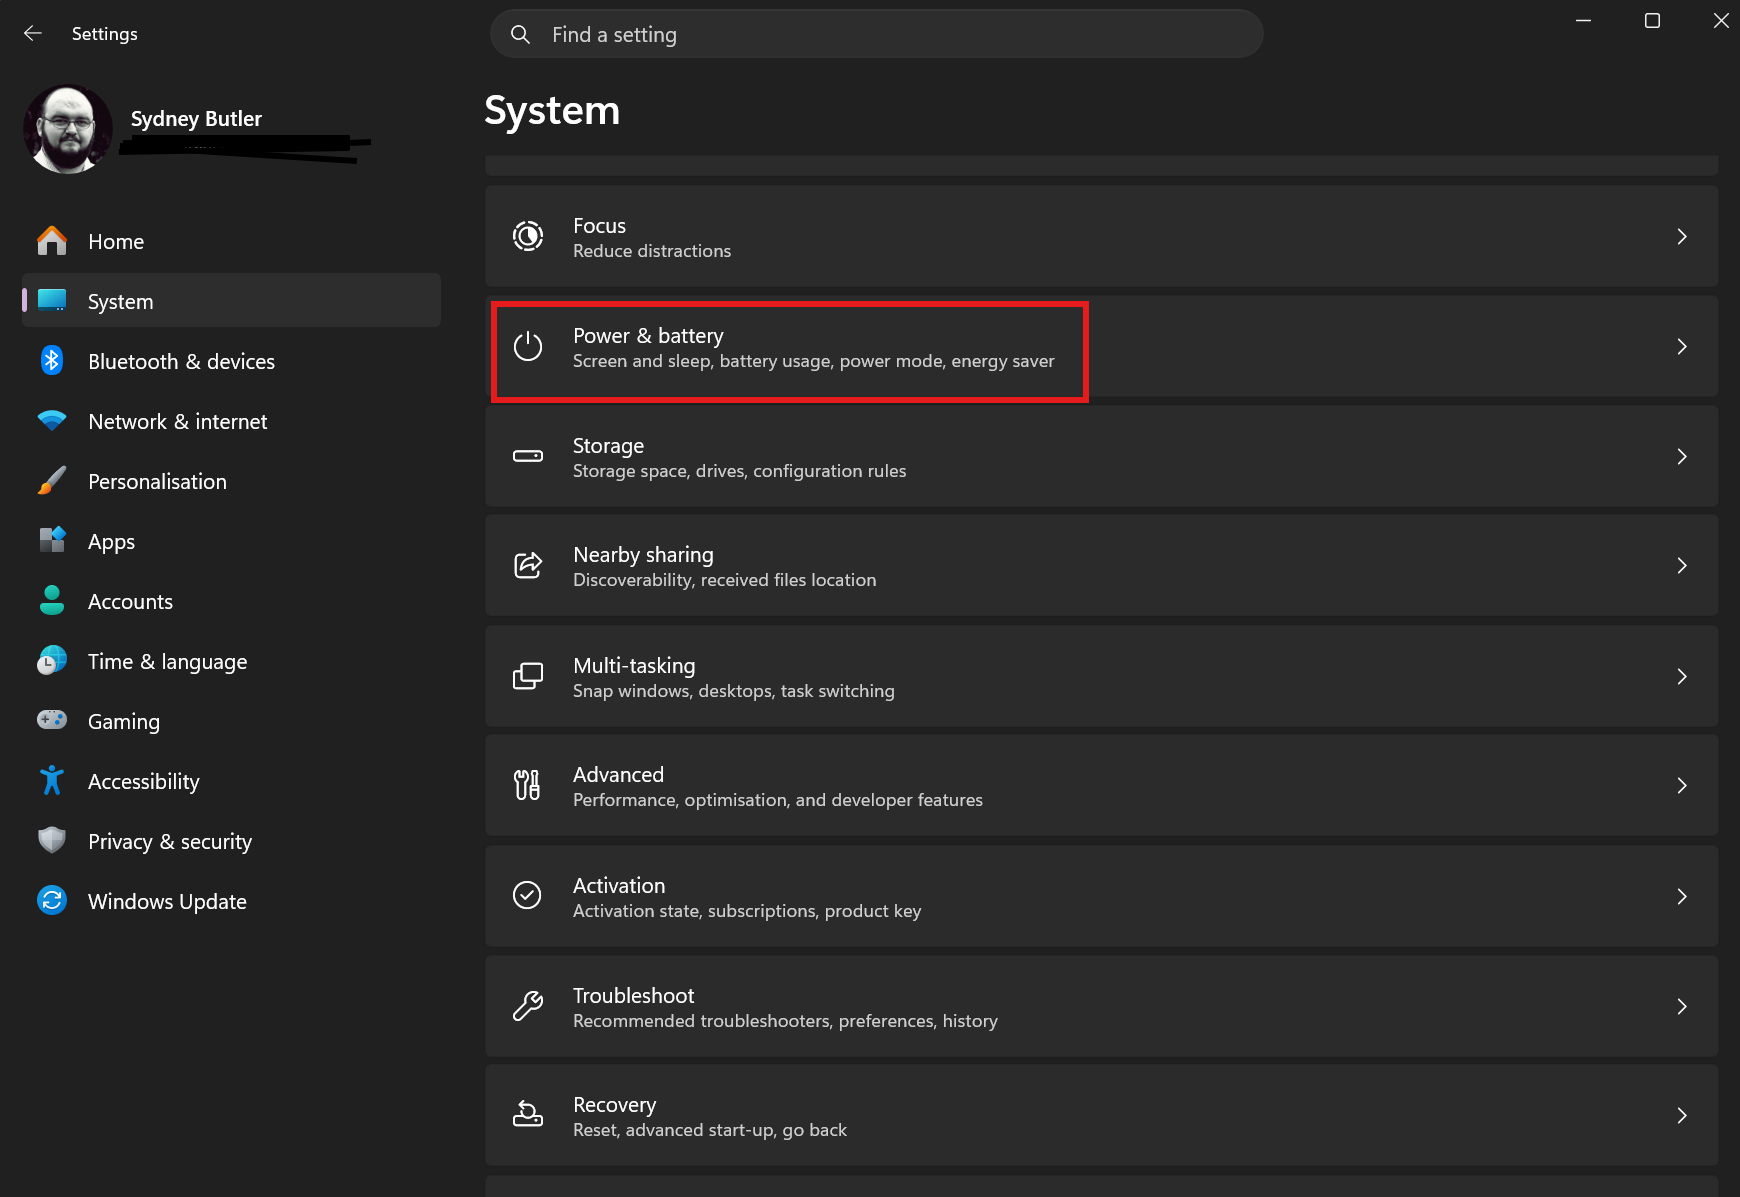Click the System monitor icon in sidebar
The height and width of the screenshot is (1197, 1740).
click(x=52, y=301)
